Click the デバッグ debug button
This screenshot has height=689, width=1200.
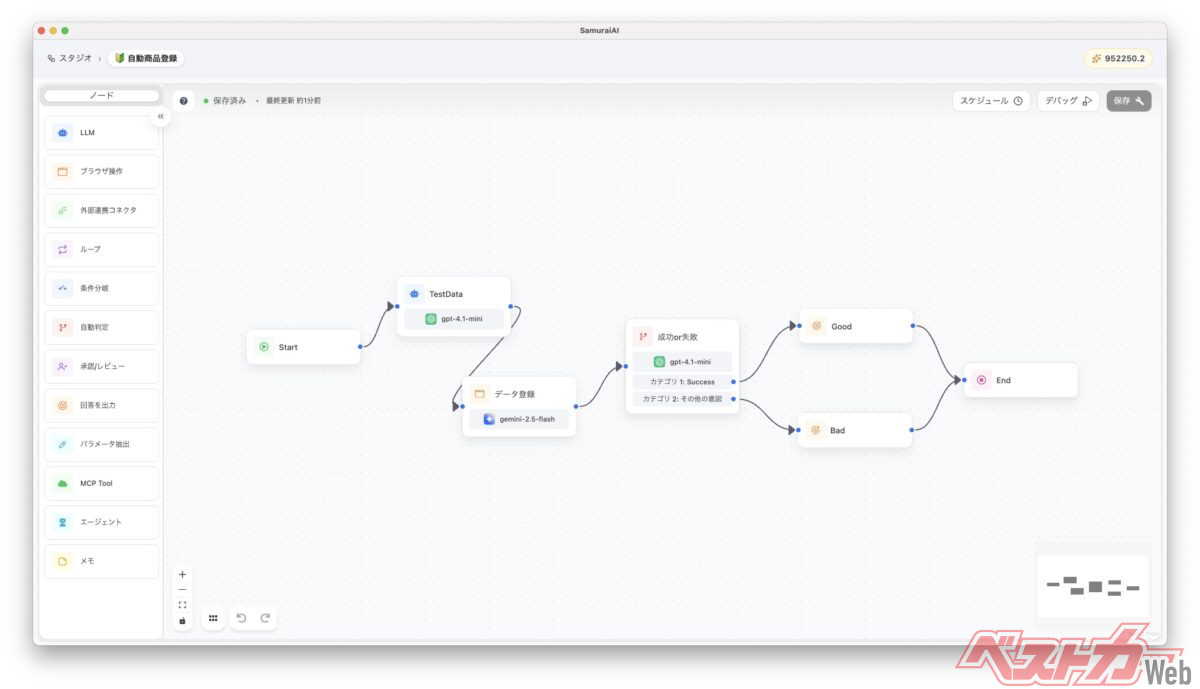[1068, 101]
